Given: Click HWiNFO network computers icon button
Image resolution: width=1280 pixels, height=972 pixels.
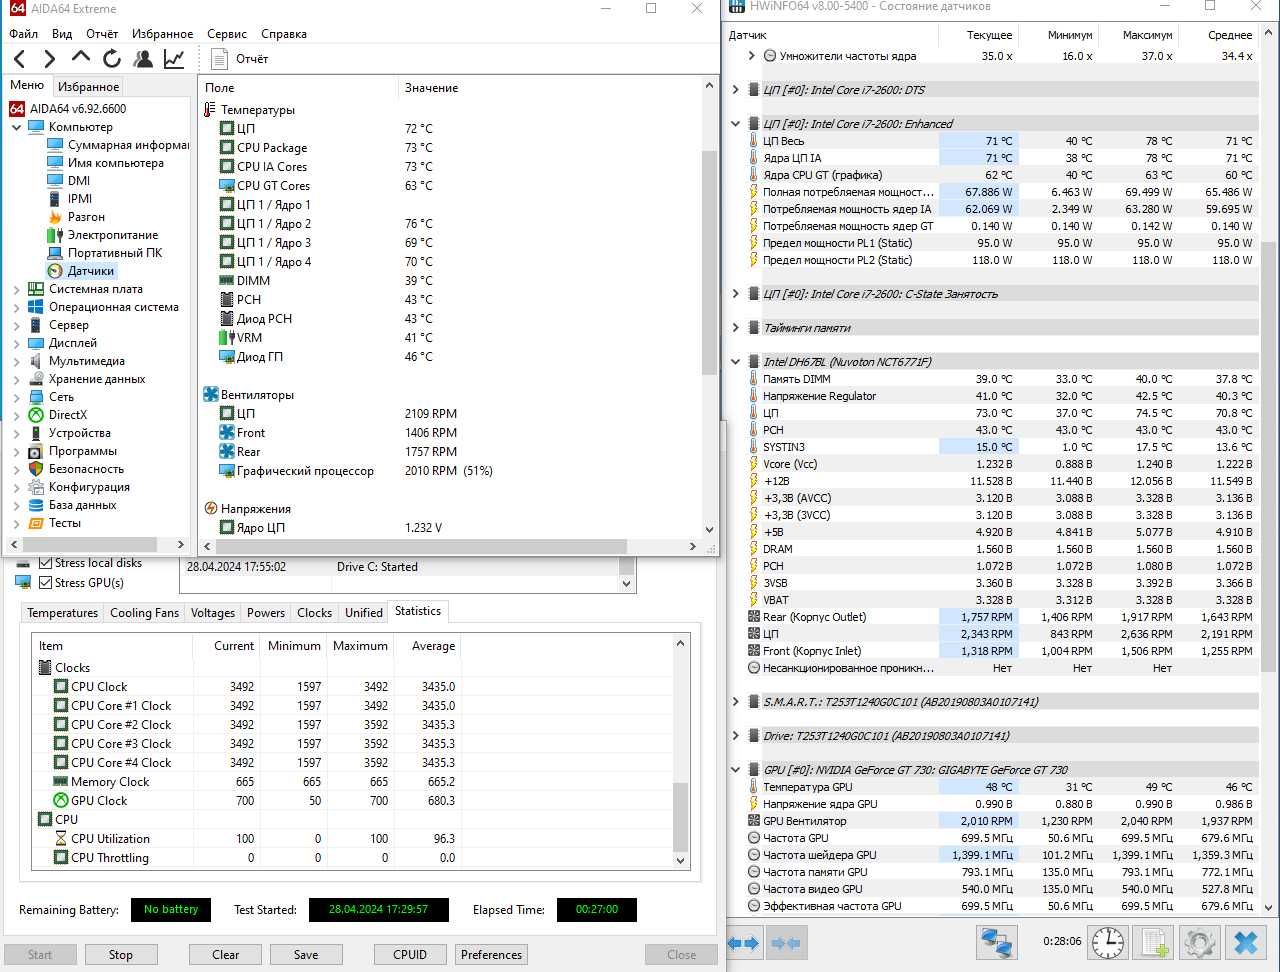Looking at the screenshot, I should coord(996,942).
